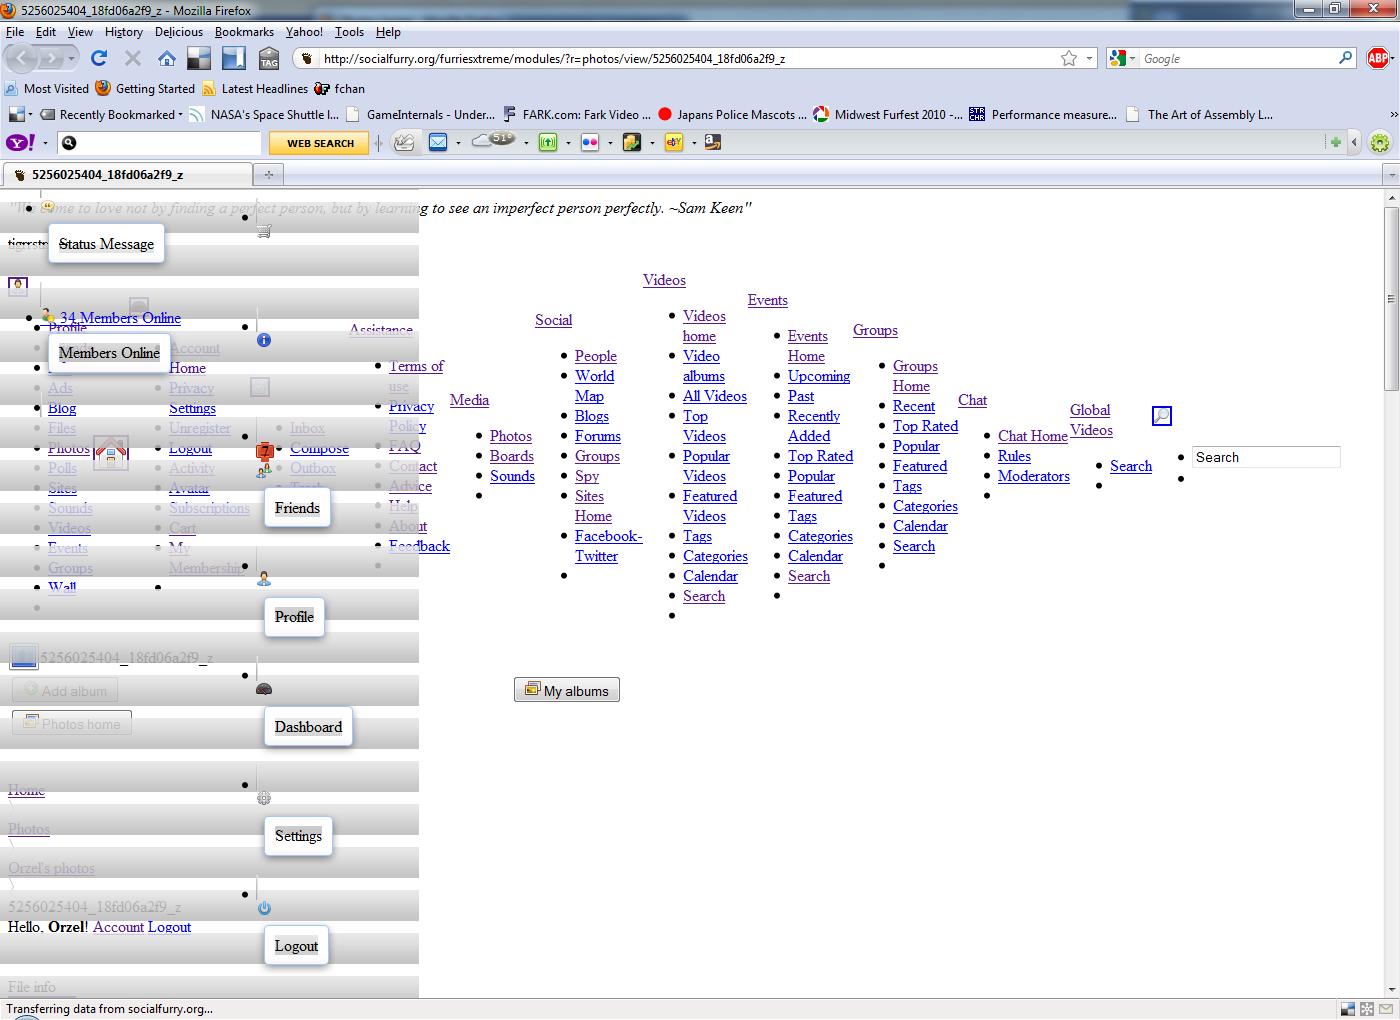Go to the browser Home page icon

click(167, 58)
